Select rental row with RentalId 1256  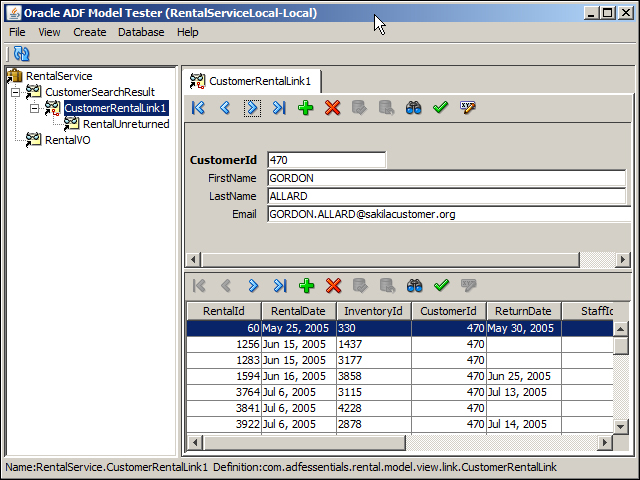click(400, 344)
